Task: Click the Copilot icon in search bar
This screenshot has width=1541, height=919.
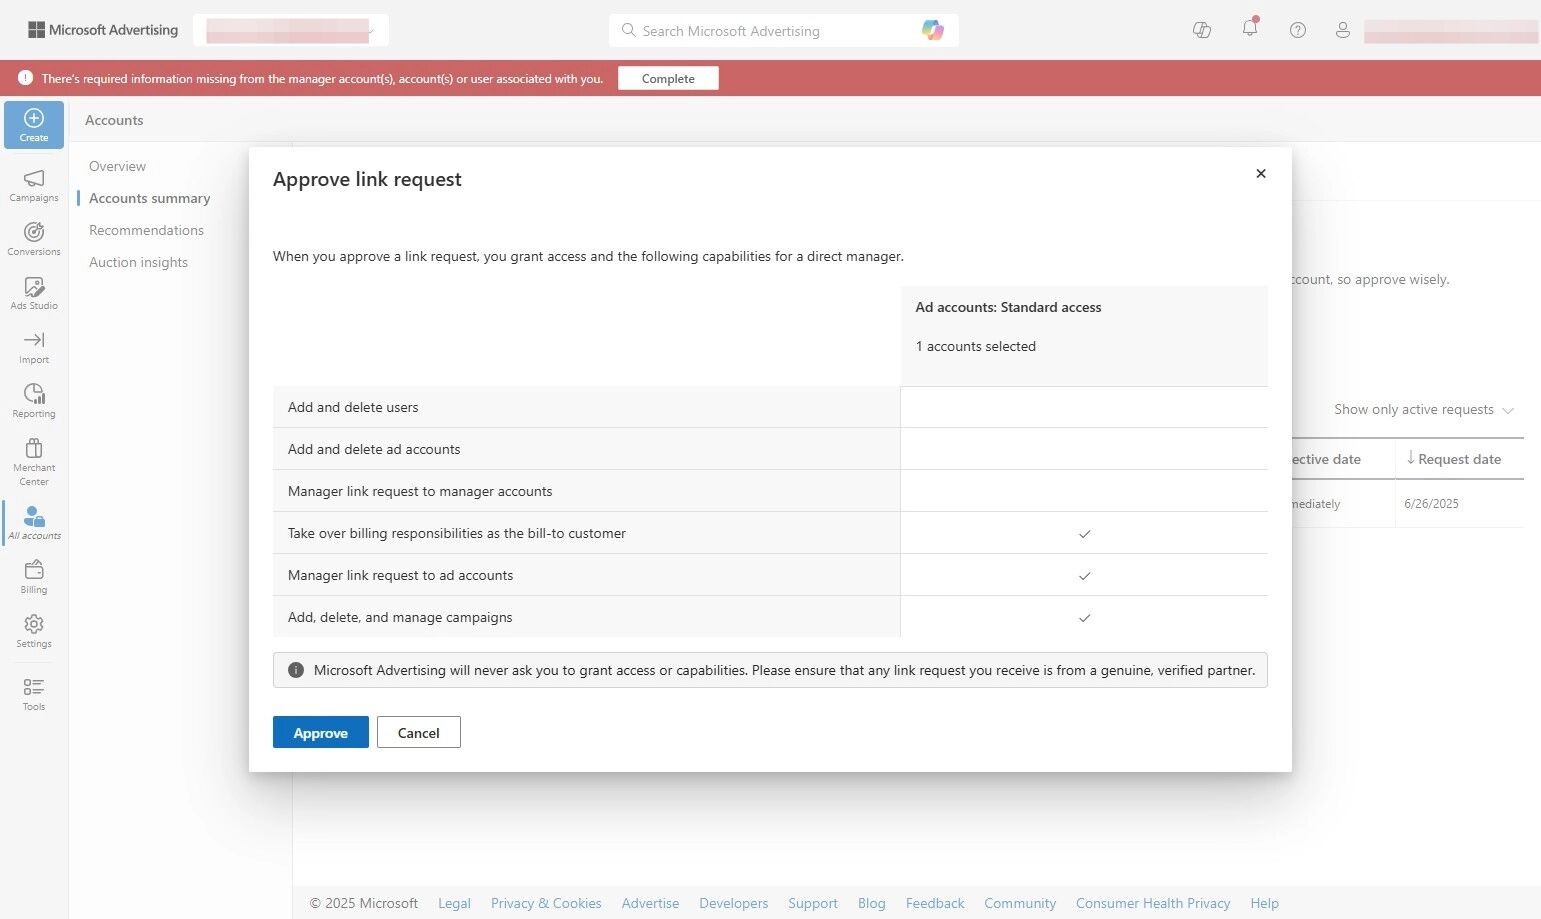Action: coord(932,30)
